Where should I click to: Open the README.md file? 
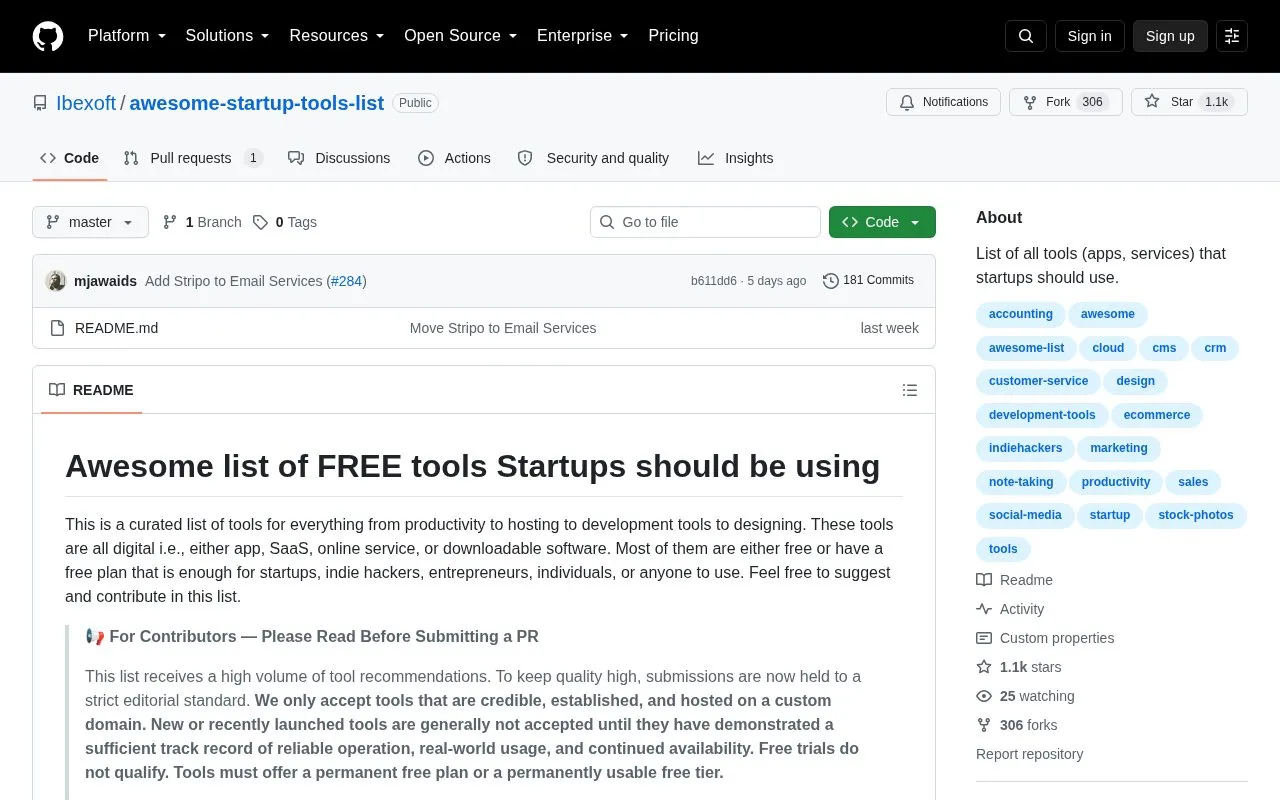116,328
